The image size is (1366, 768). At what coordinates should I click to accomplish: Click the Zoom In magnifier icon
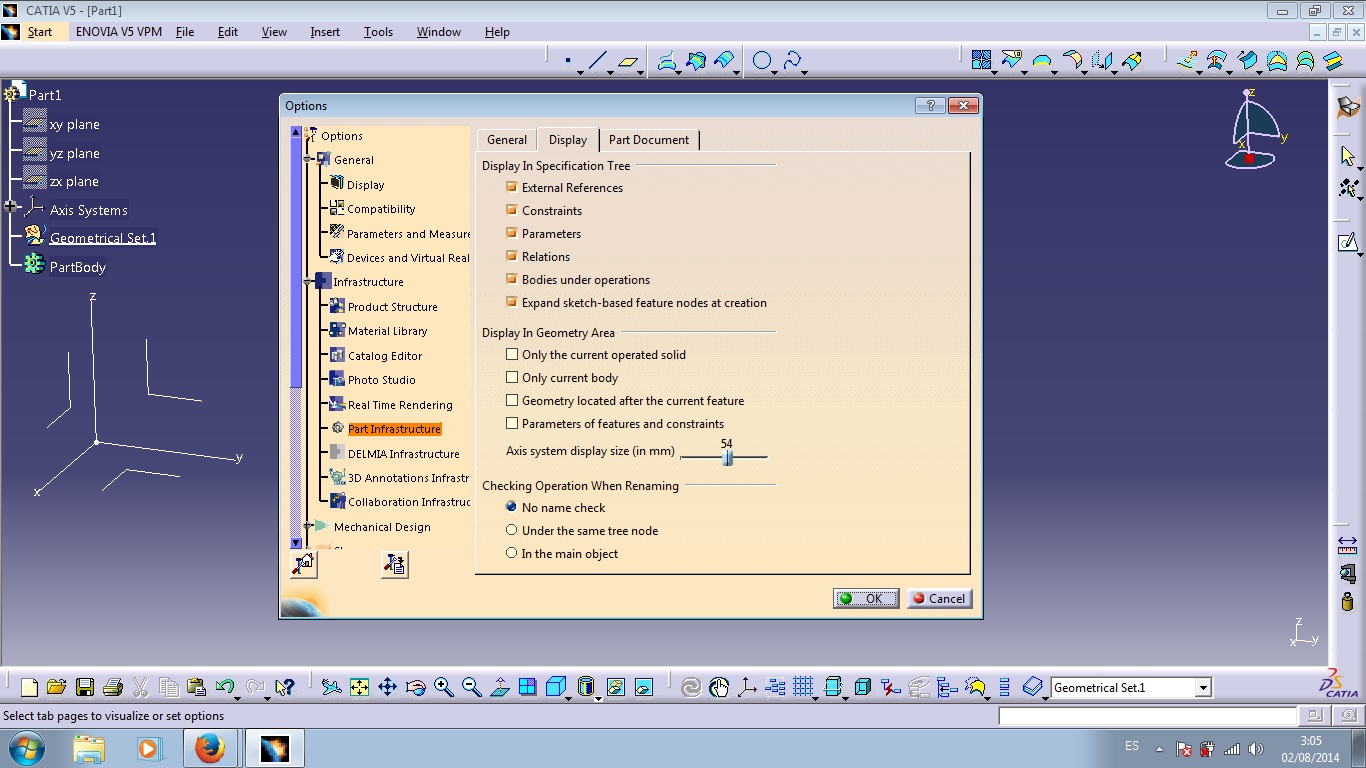[444, 687]
